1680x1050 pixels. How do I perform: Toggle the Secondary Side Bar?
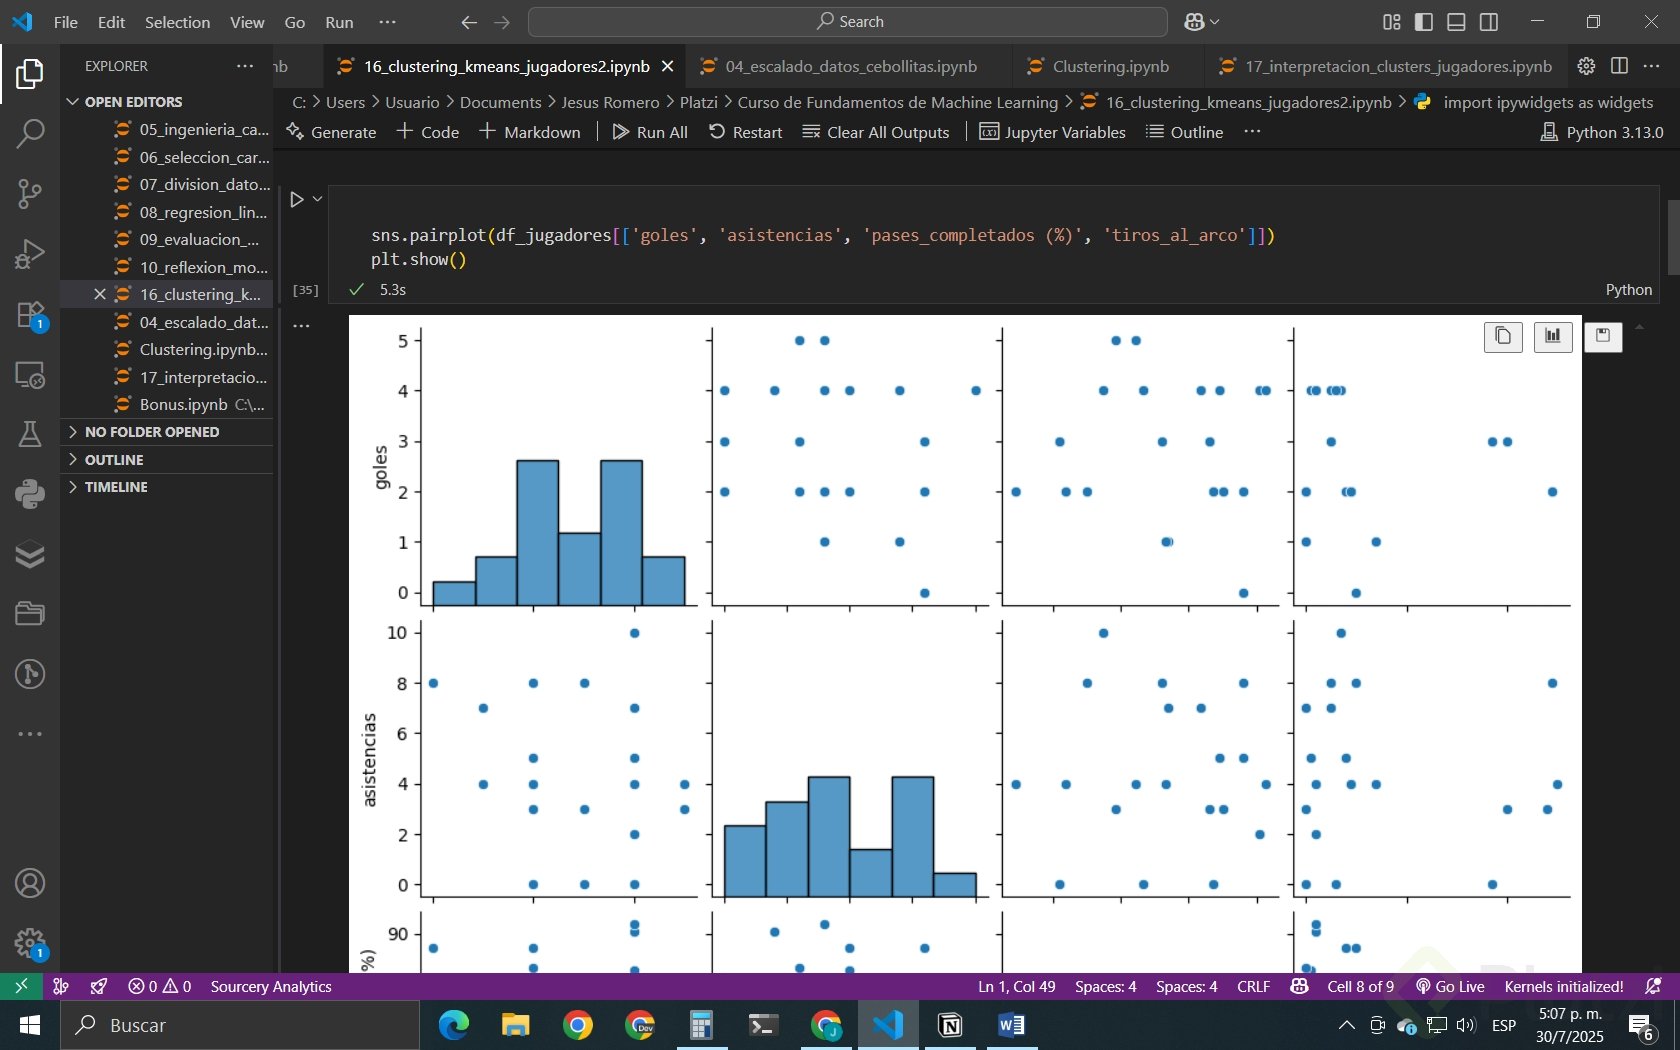[1489, 22]
